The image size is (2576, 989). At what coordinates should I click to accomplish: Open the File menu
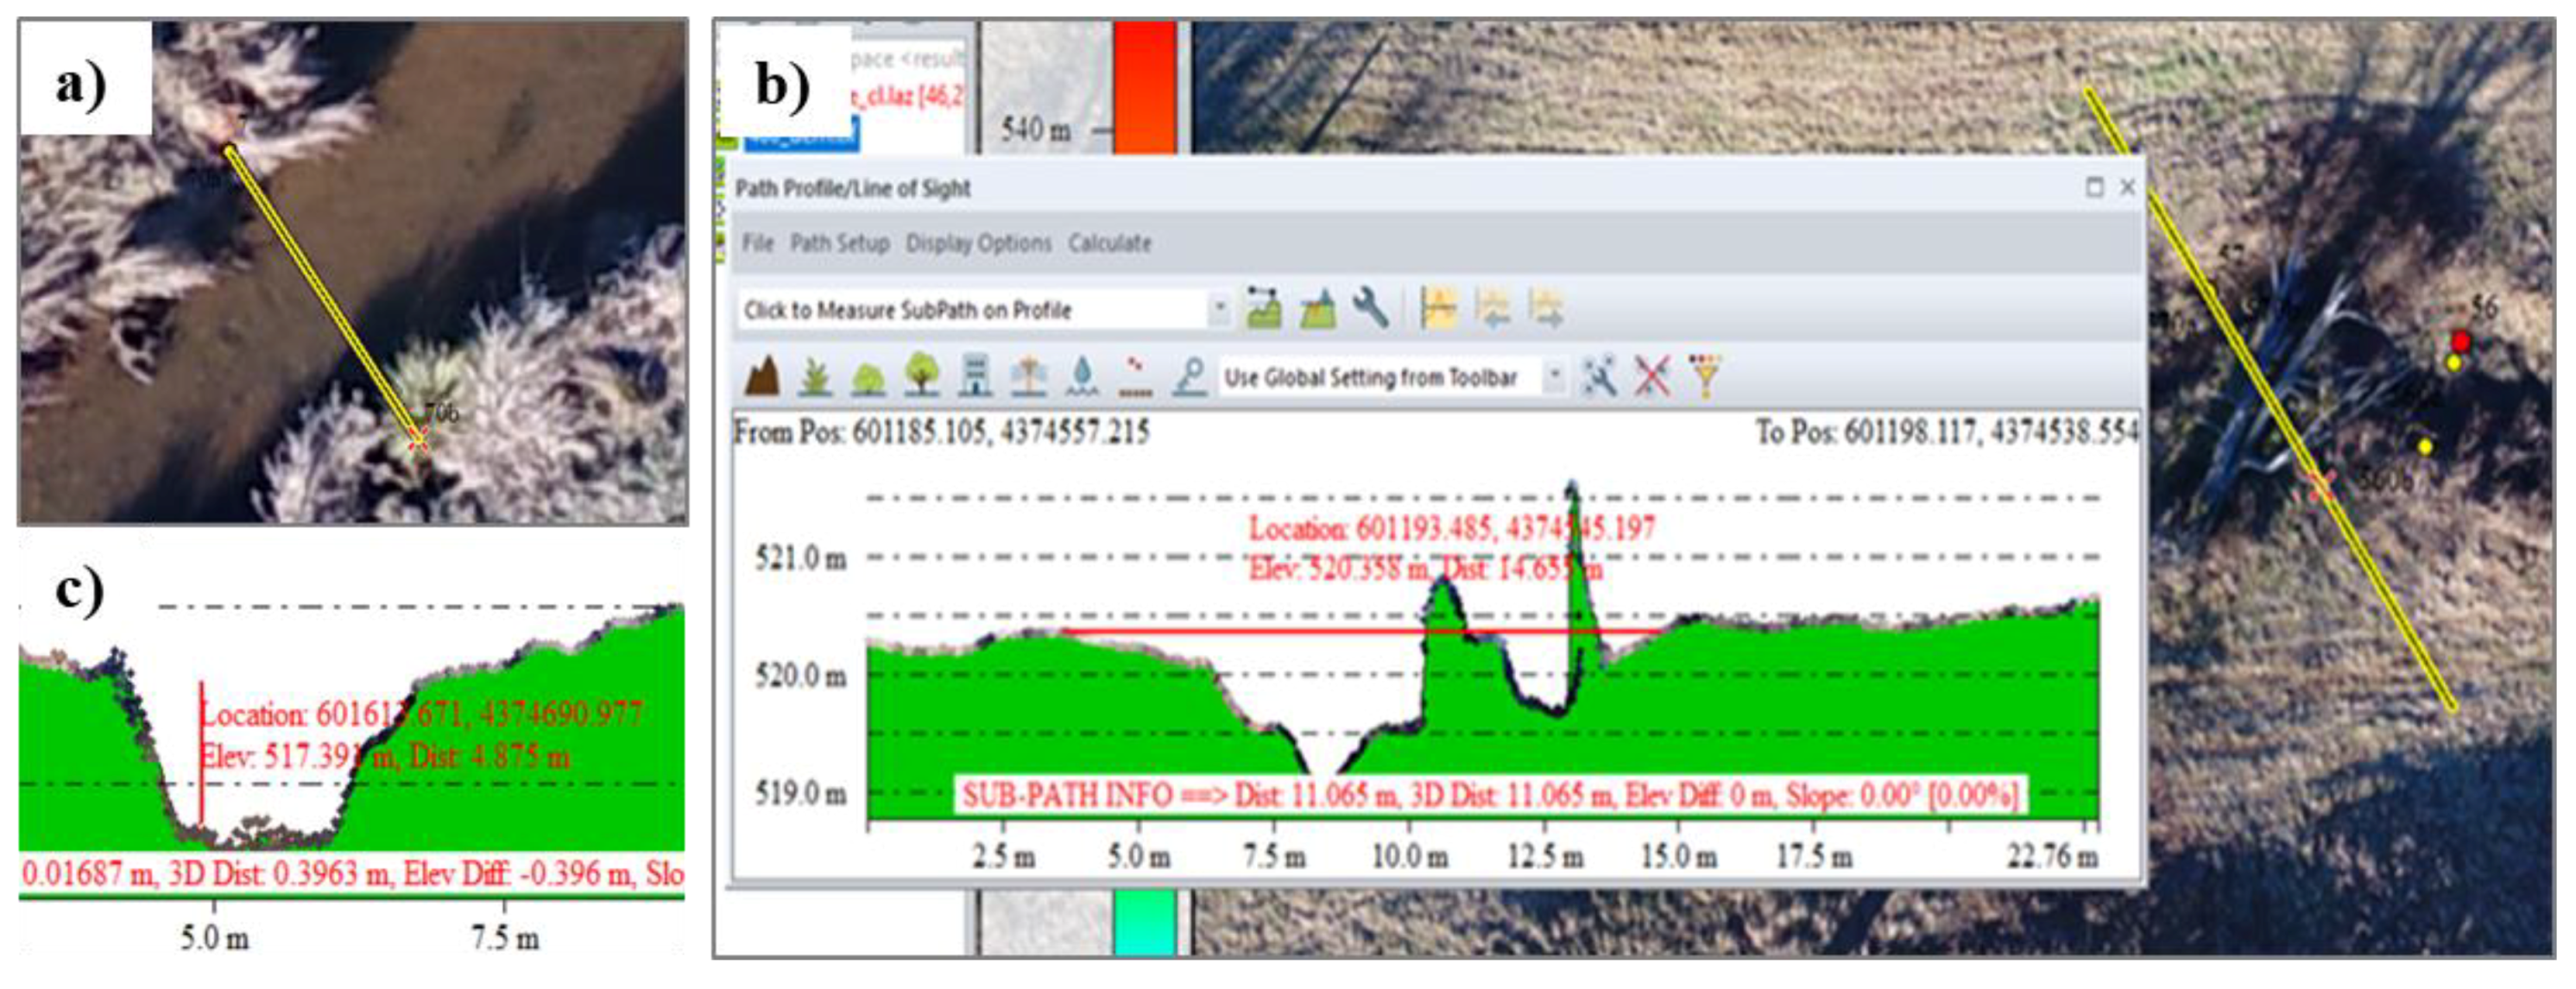pos(757,243)
